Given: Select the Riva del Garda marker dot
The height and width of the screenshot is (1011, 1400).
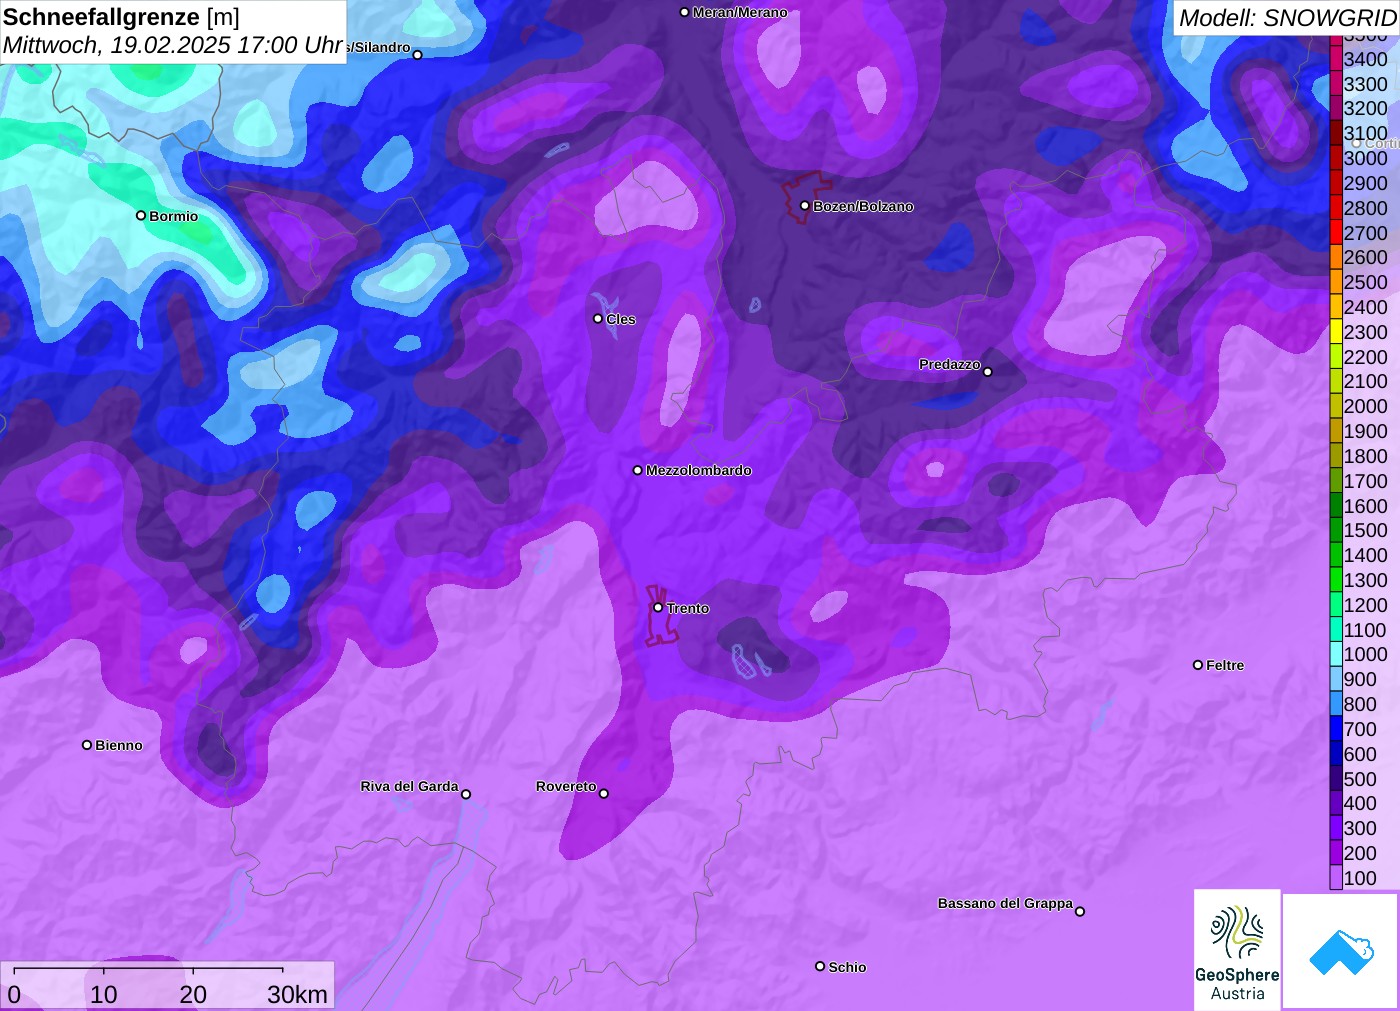Looking at the screenshot, I should (x=466, y=795).
